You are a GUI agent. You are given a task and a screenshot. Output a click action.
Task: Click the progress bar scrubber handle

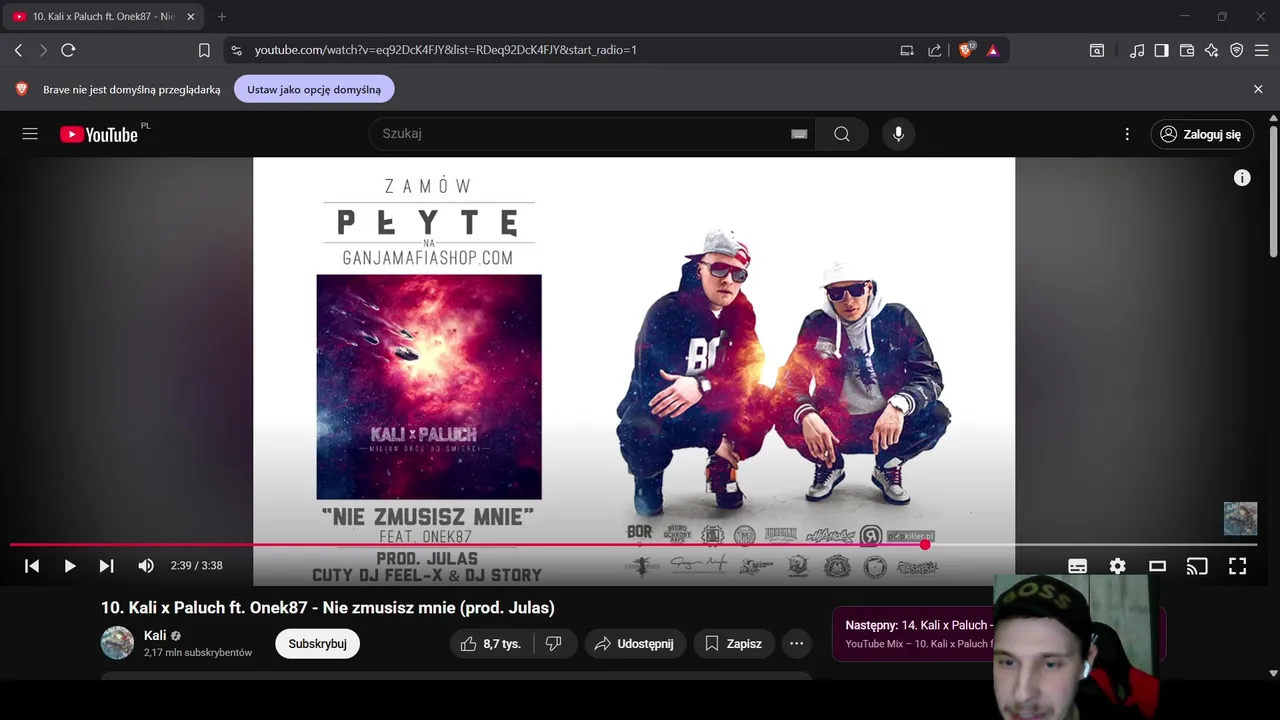[925, 545]
